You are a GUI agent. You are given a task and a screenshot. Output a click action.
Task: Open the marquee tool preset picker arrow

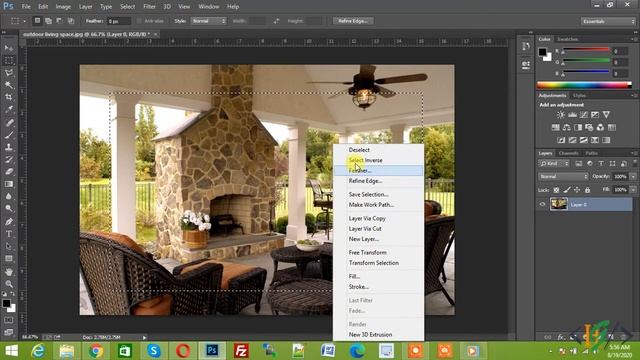click(24, 21)
